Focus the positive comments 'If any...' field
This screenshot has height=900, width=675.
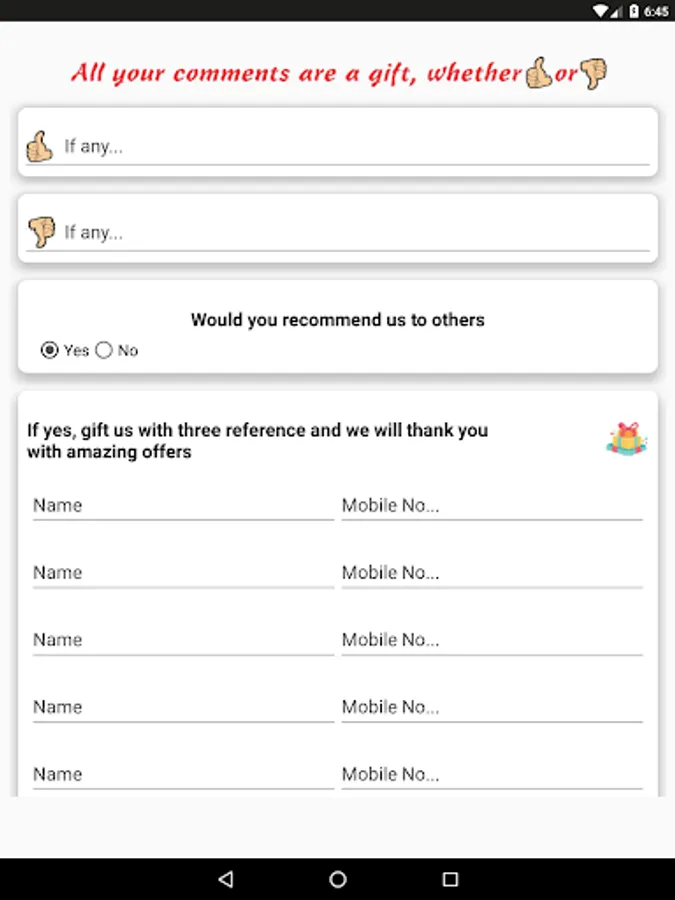click(355, 147)
